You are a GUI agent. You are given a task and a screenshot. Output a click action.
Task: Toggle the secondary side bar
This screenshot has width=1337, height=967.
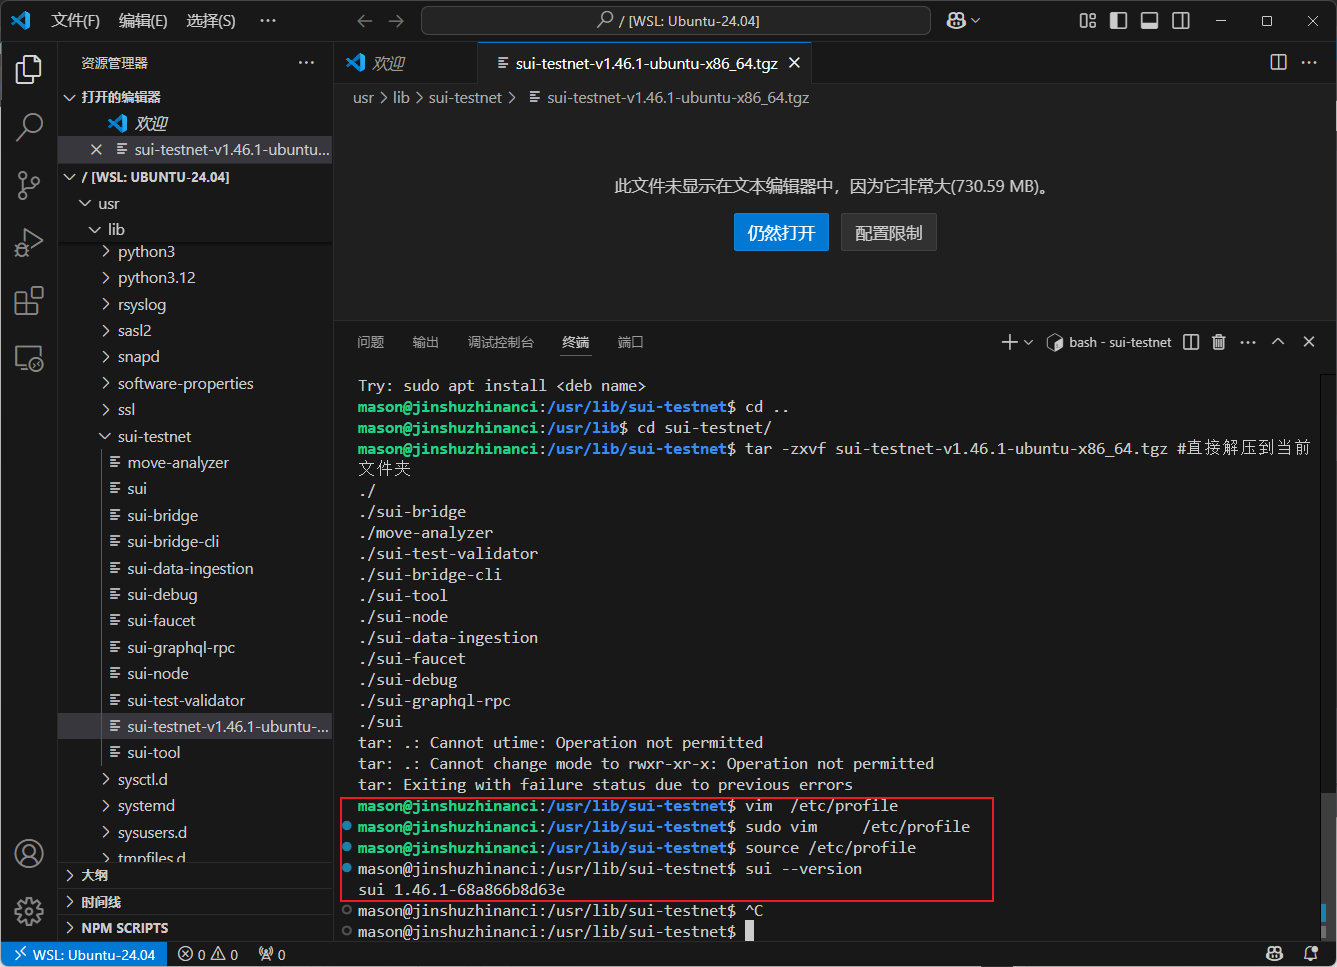(x=1181, y=21)
